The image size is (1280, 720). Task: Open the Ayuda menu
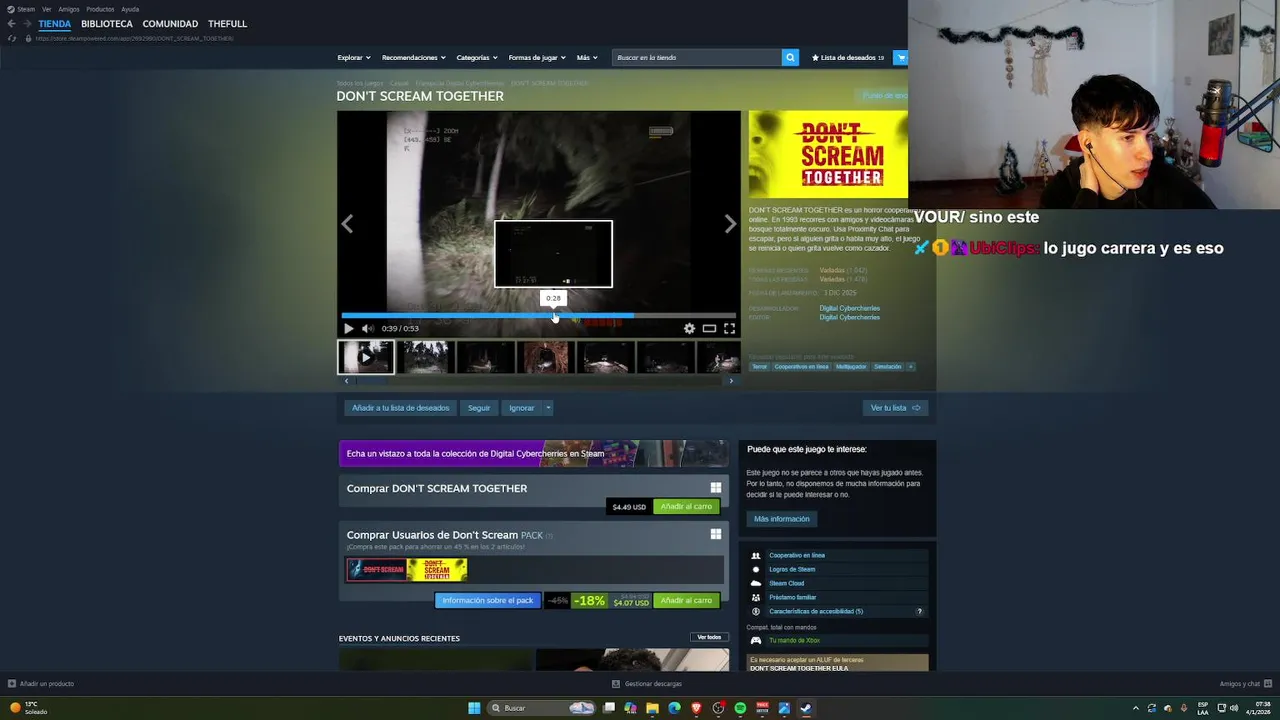(x=130, y=9)
